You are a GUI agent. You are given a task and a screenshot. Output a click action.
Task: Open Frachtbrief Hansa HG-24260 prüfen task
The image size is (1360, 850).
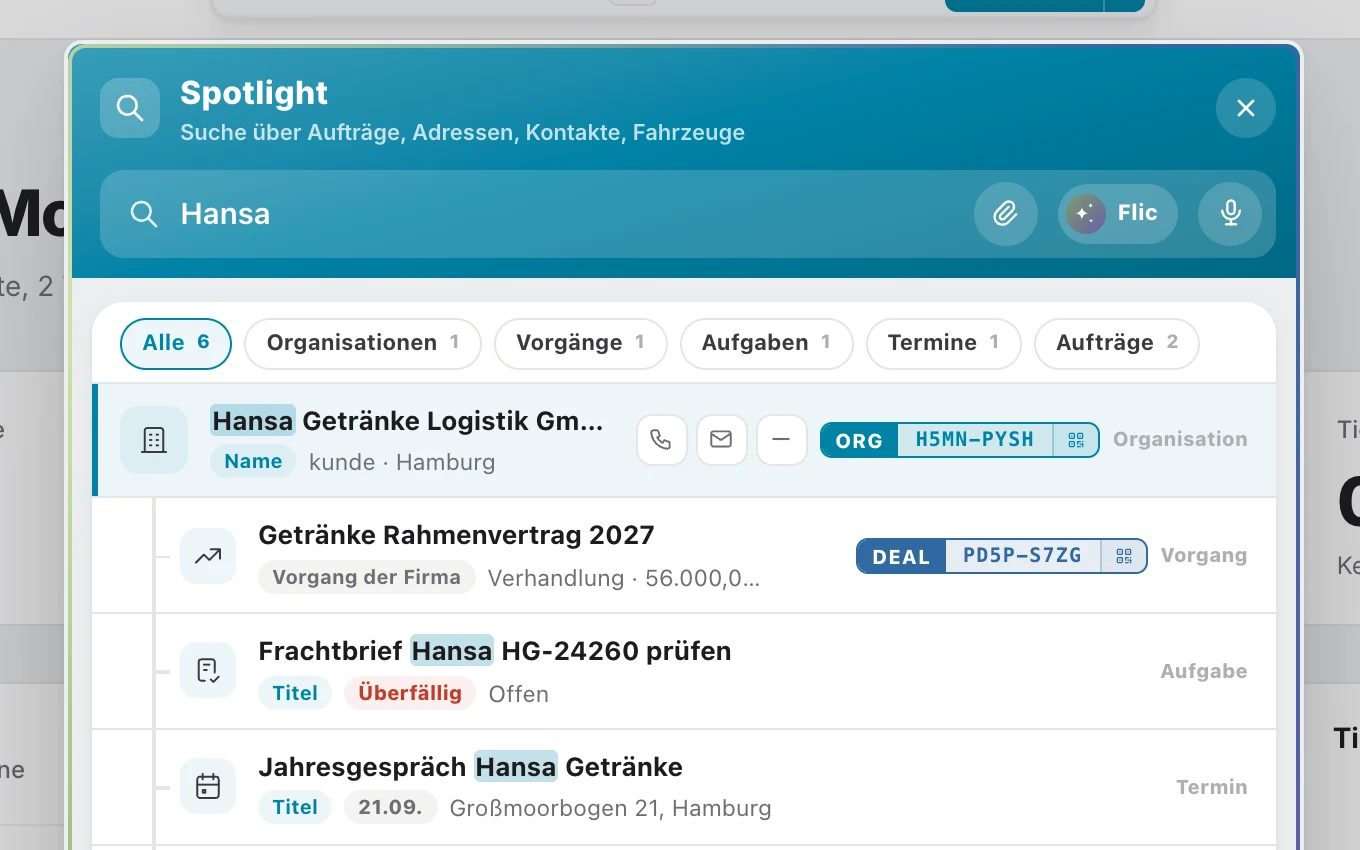coord(684,671)
